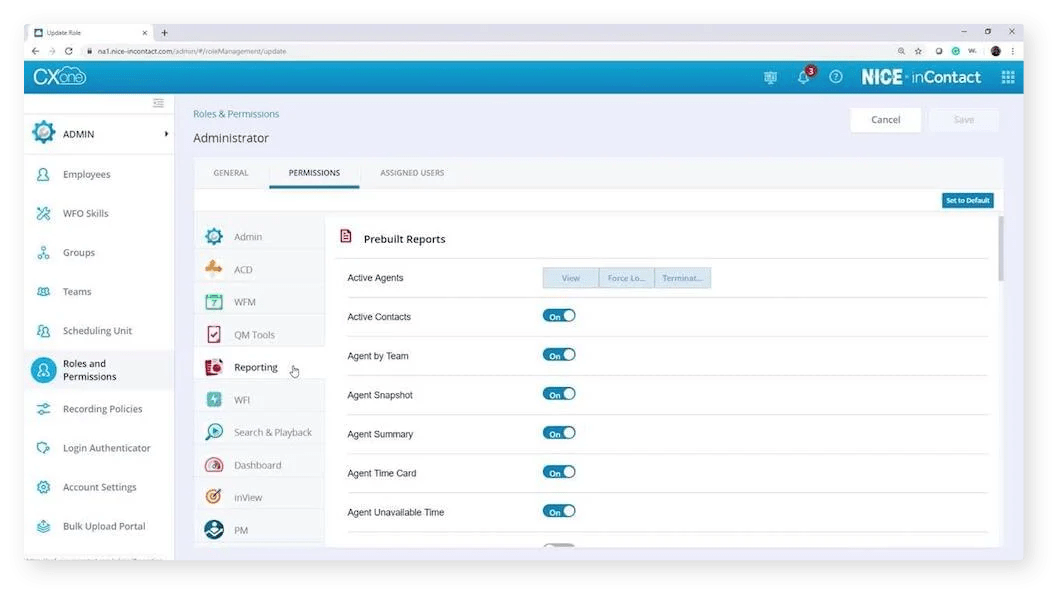Click the inView target icon
1061x598 pixels.
click(214, 497)
